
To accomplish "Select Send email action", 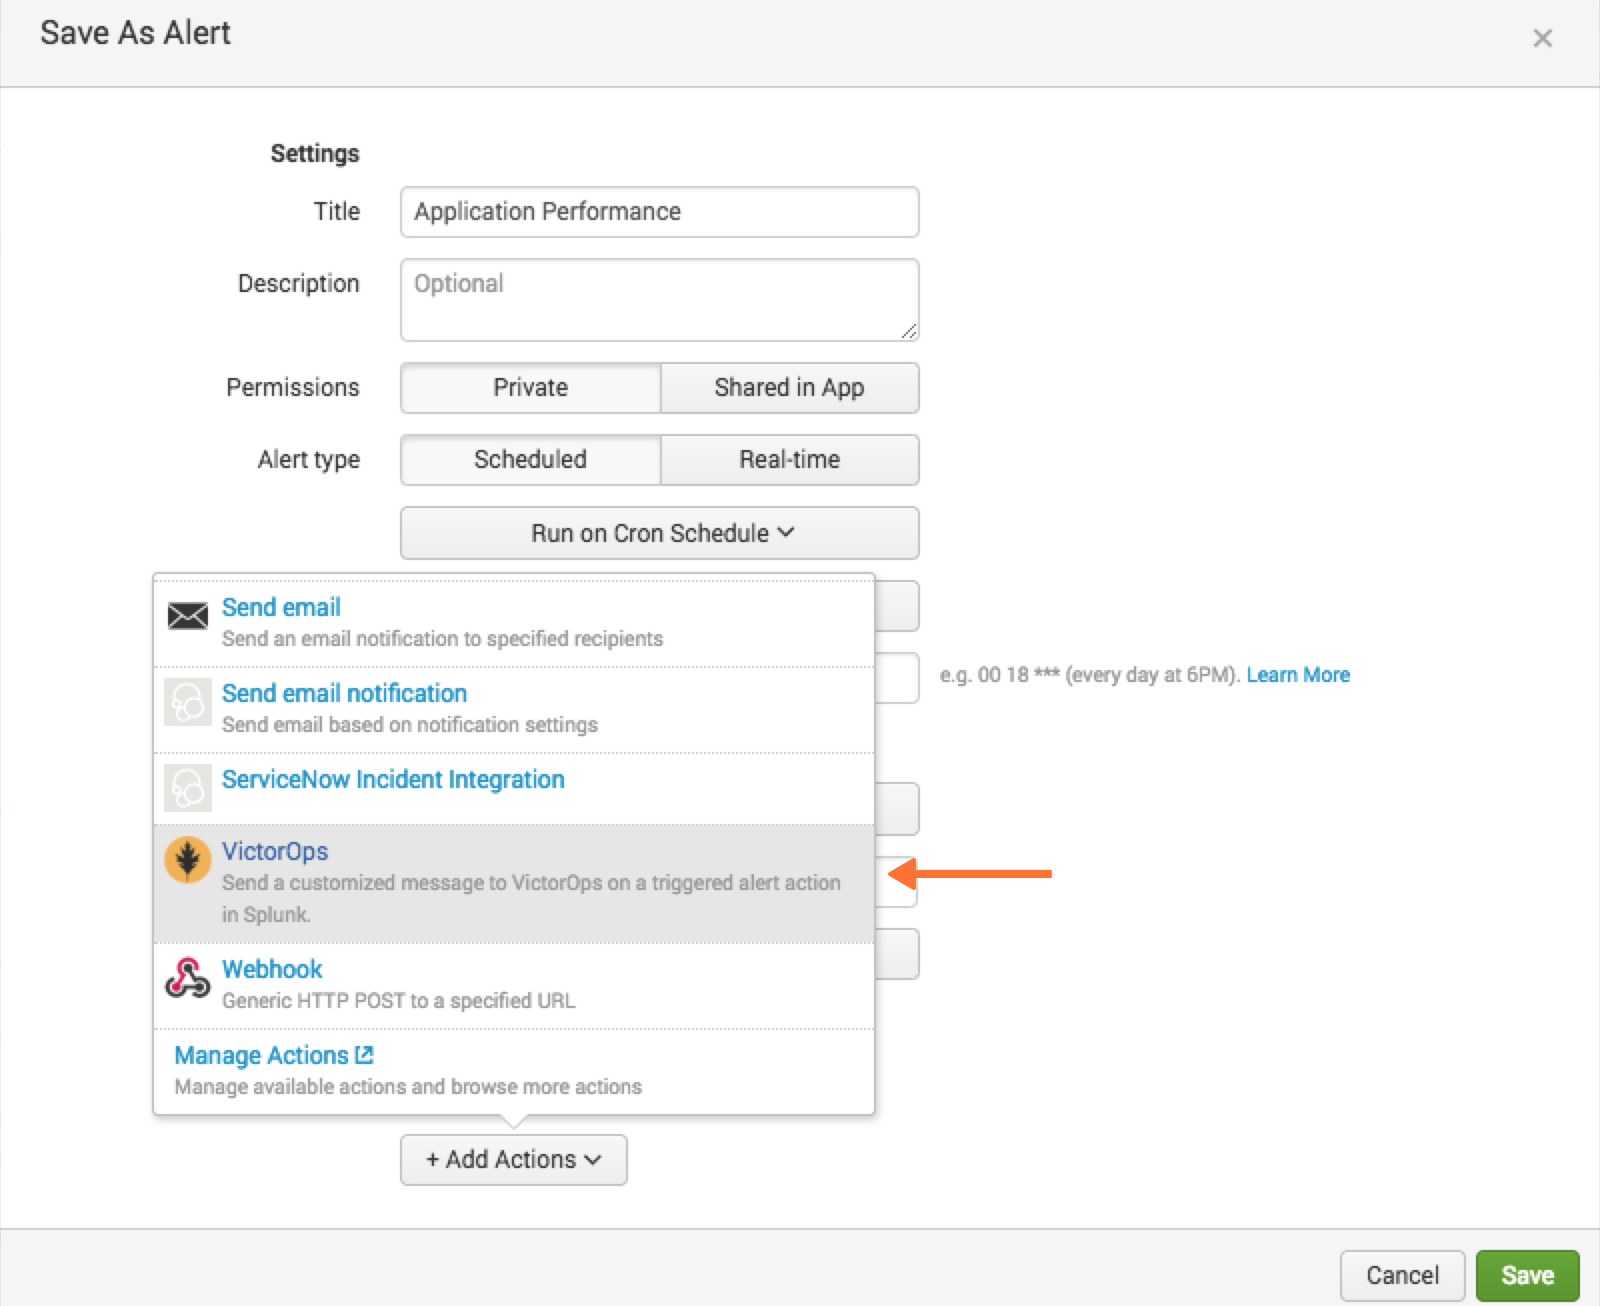I will tap(514, 623).
